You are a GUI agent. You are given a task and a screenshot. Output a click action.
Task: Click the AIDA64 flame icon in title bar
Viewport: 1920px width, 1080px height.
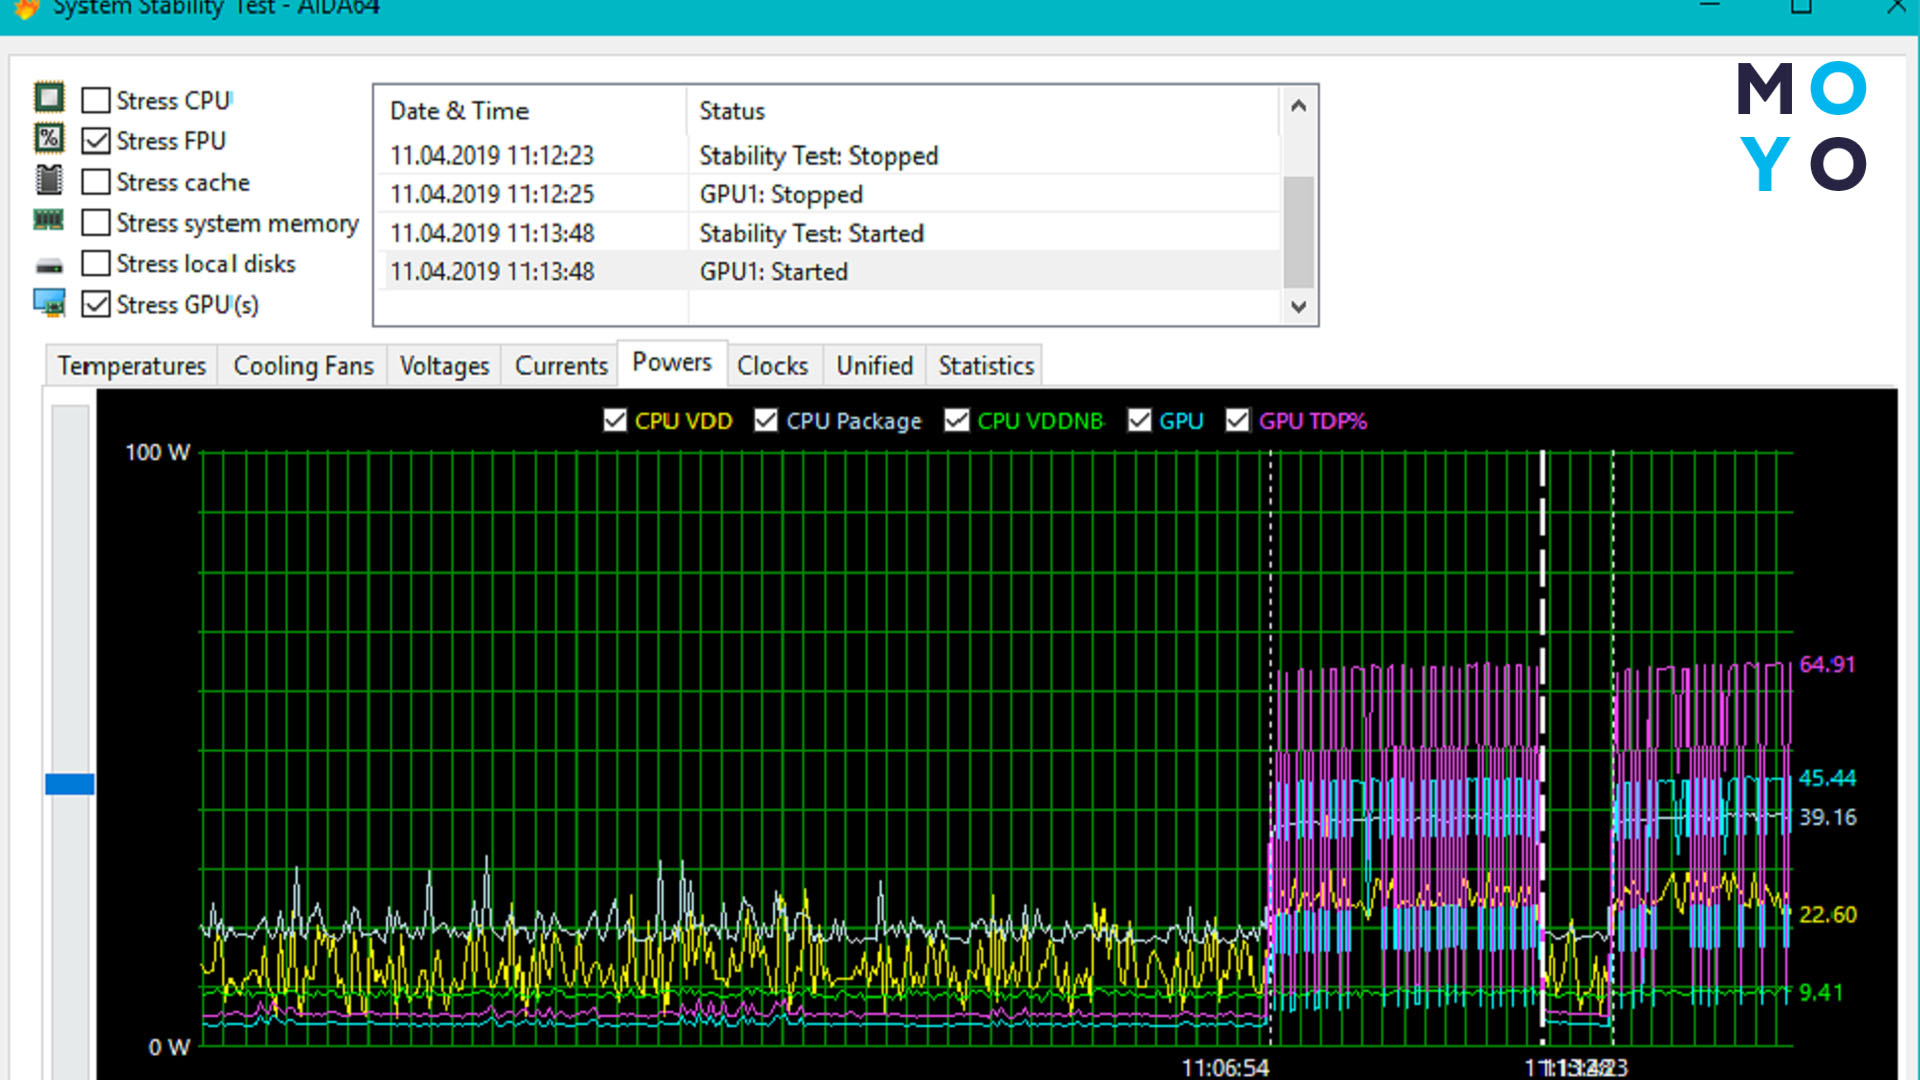[x=27, y=9]
